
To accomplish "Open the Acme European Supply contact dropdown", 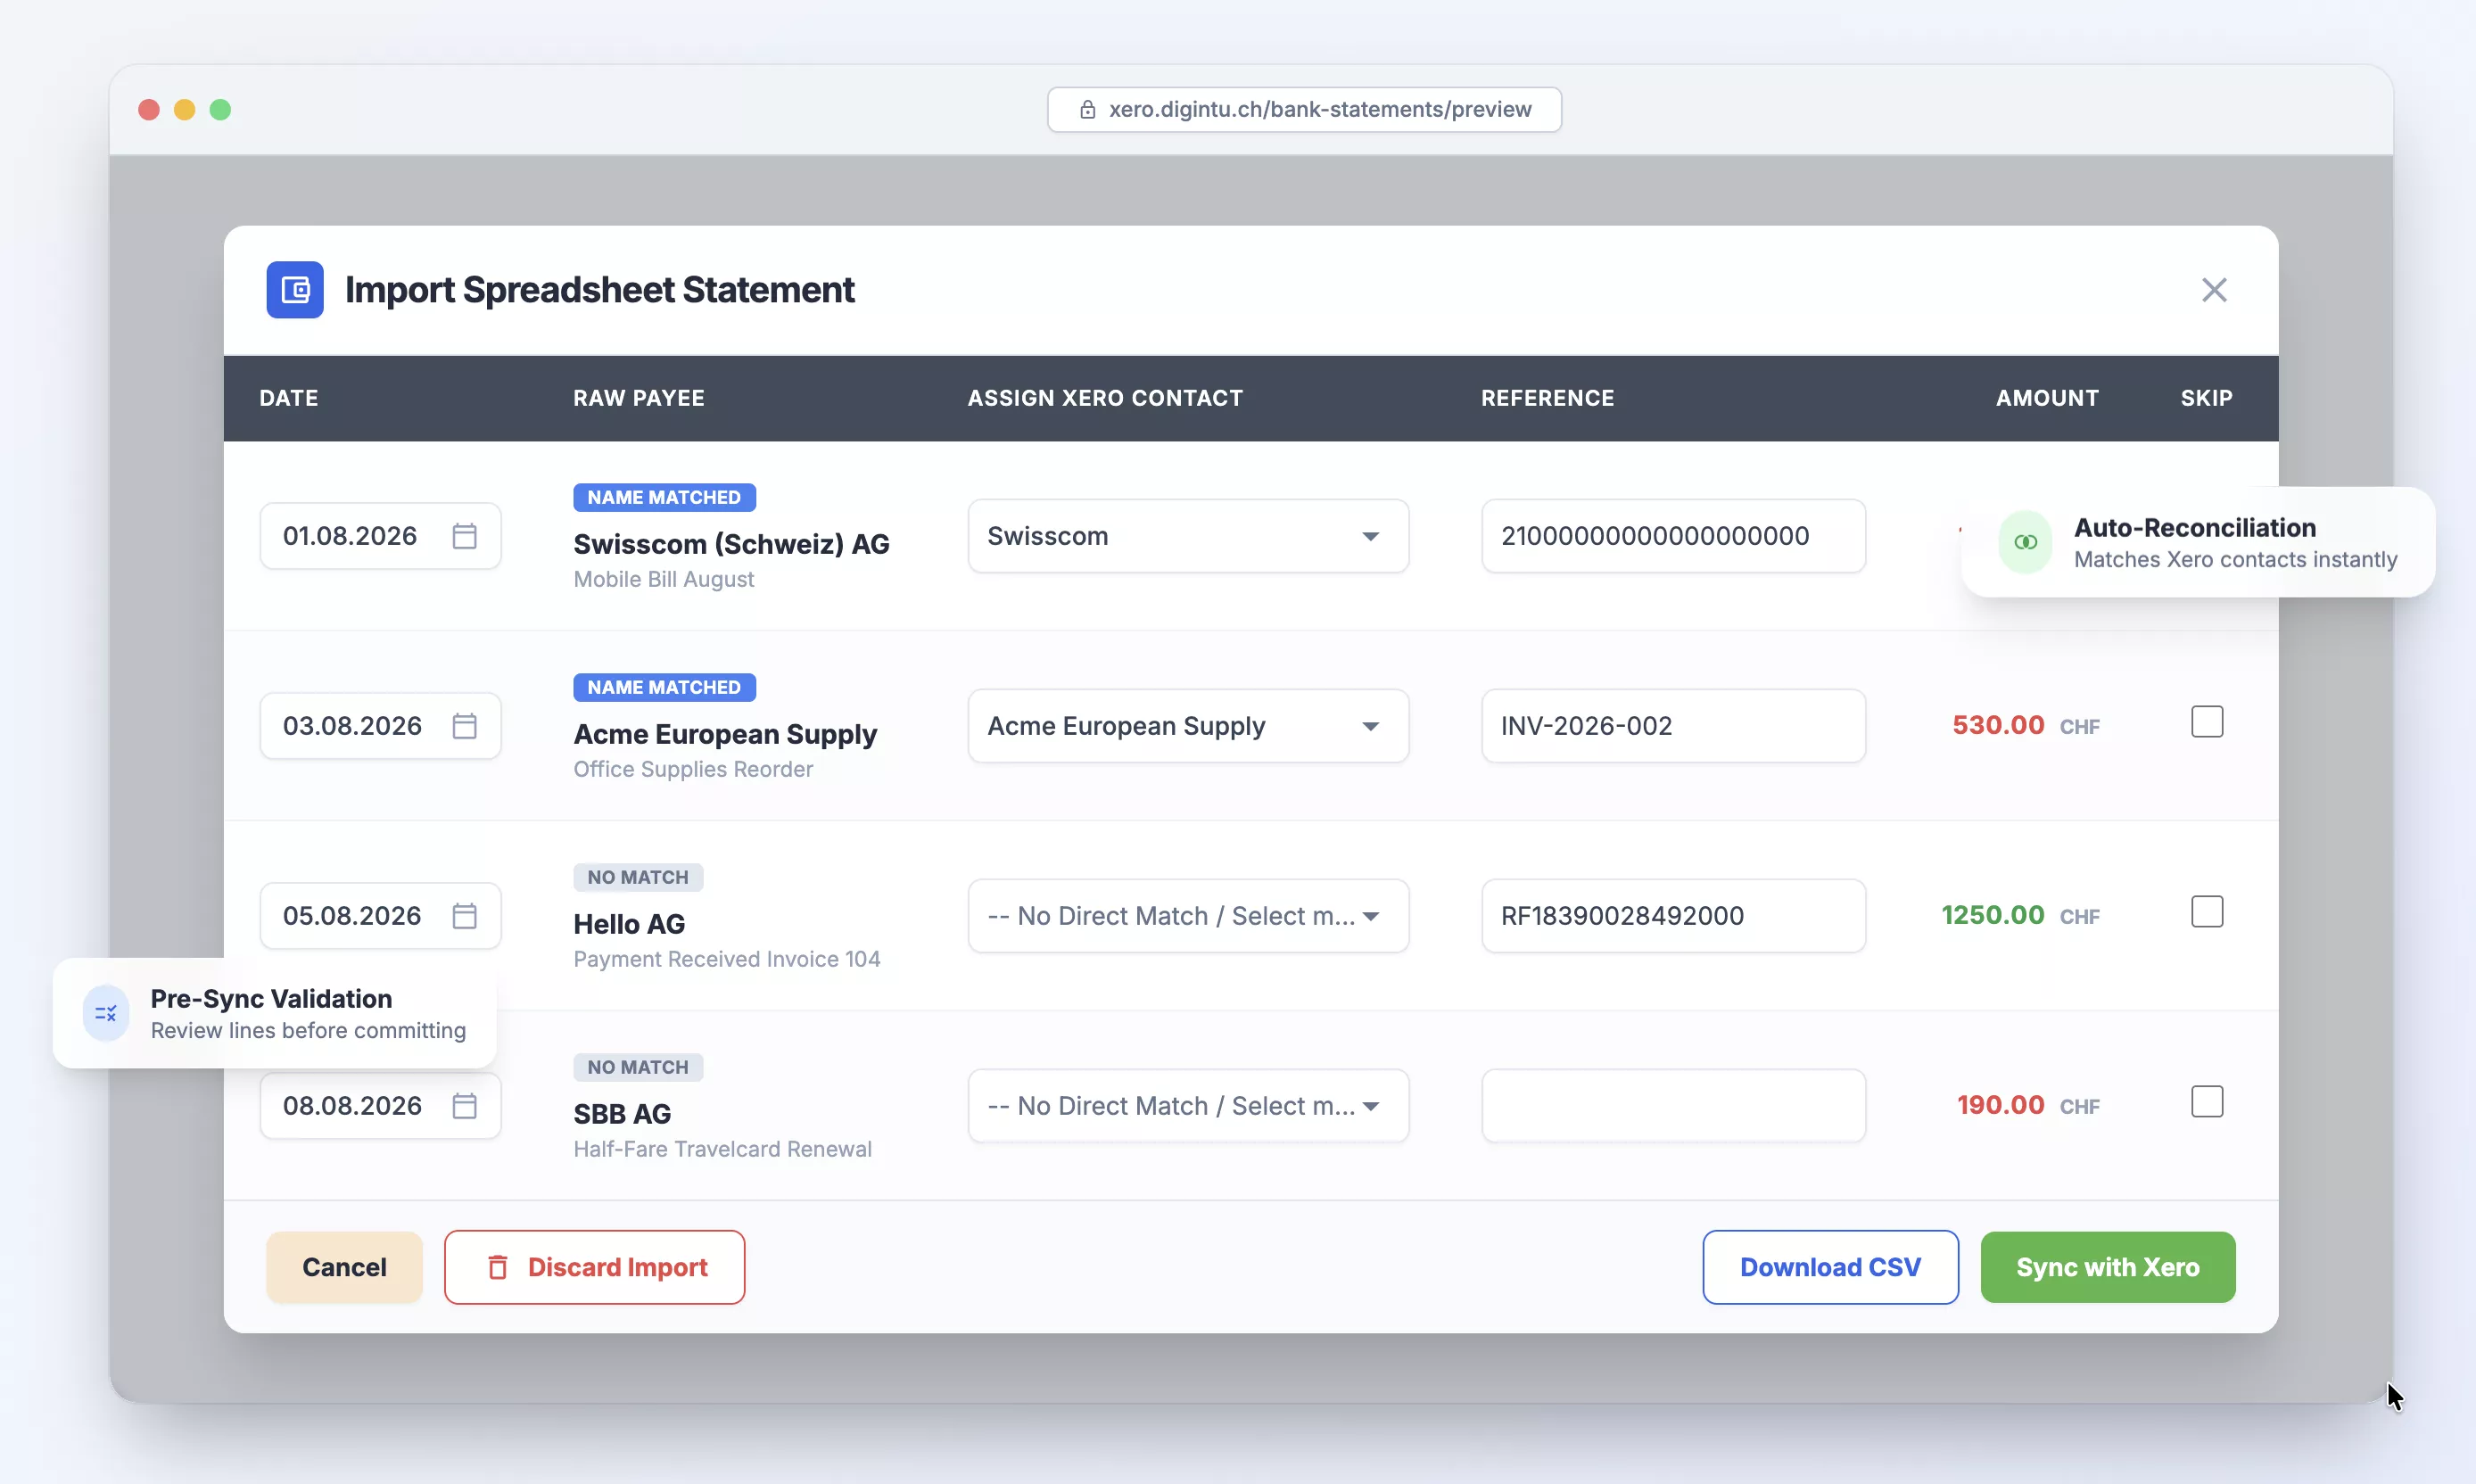I will click(1188, 726).
